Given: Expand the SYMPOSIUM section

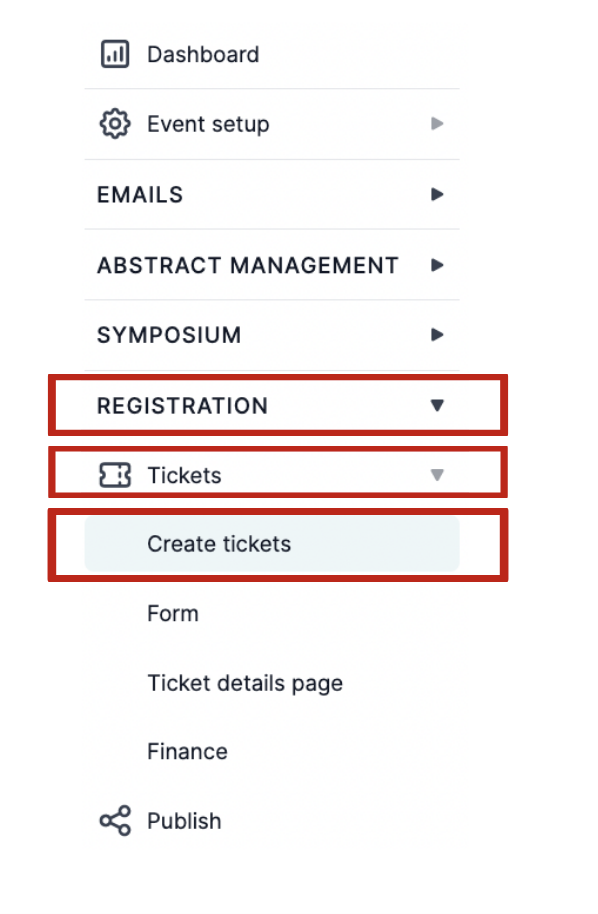Looking at the screenshot, I should tap(436, 335).
